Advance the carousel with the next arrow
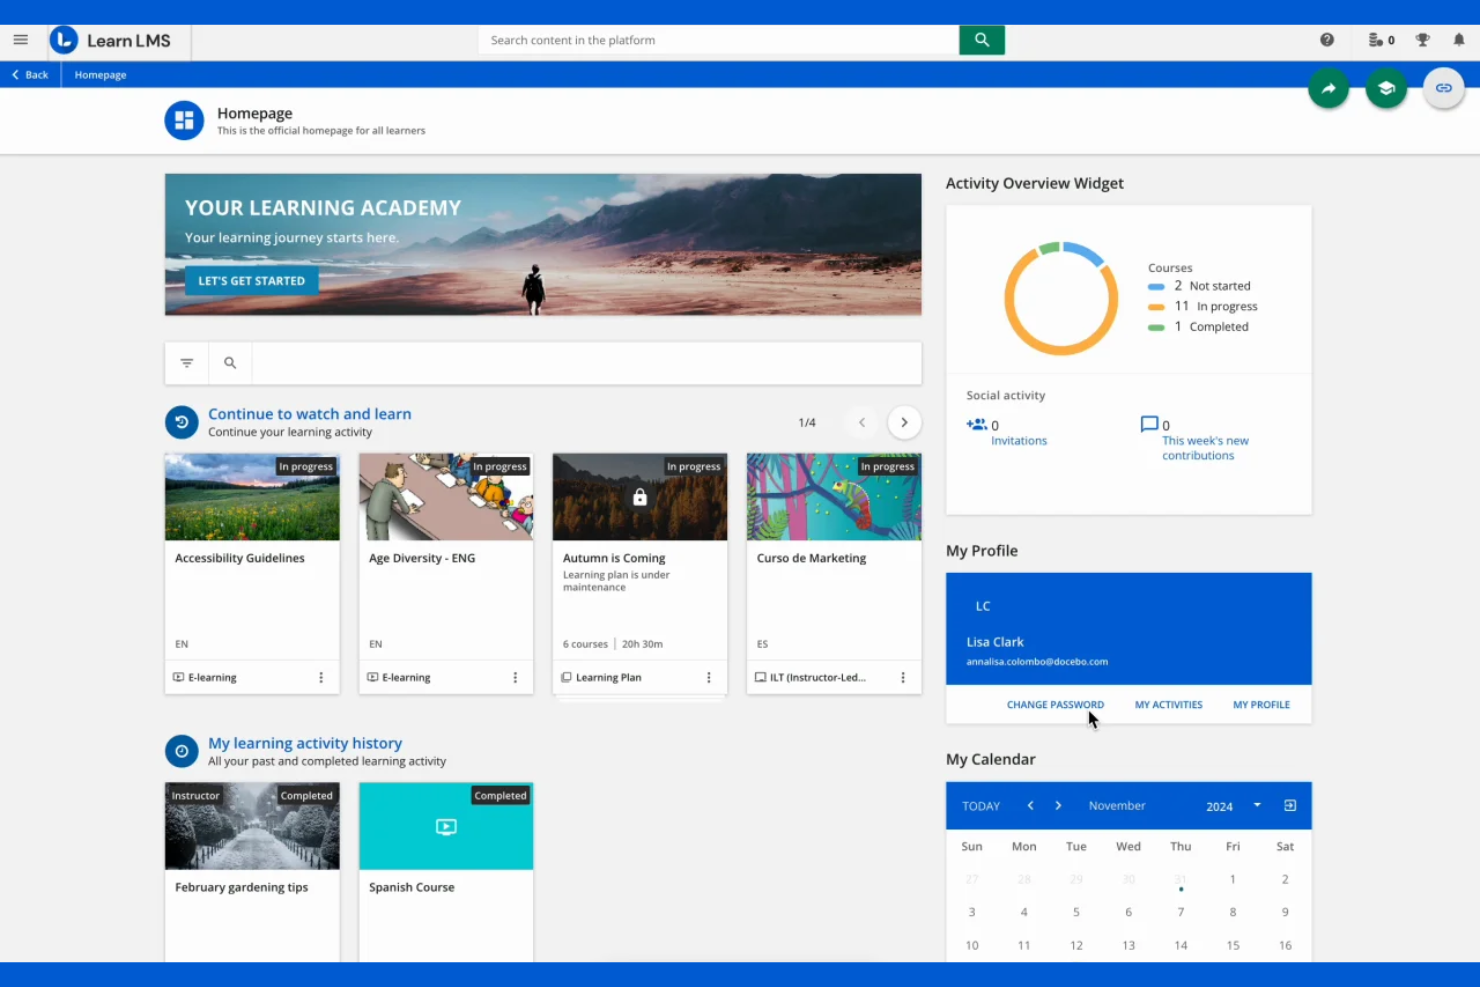The height and width of the screenshot is (987, 1480). 904,422
